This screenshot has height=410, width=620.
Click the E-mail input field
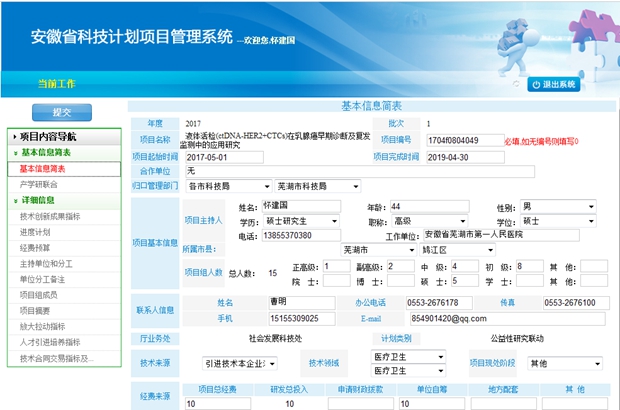click(507, 319)
